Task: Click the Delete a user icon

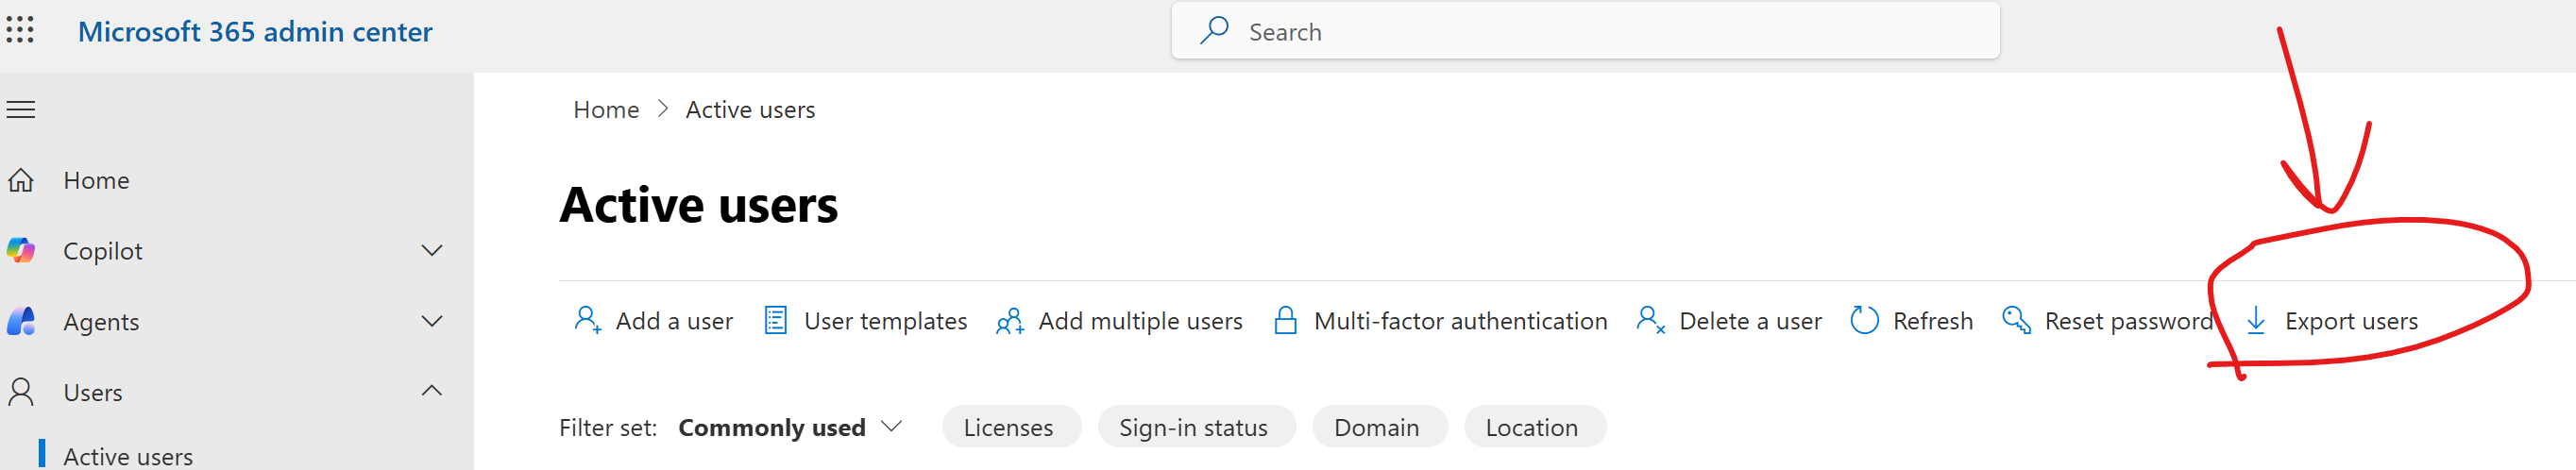Action: point(1649,320)
